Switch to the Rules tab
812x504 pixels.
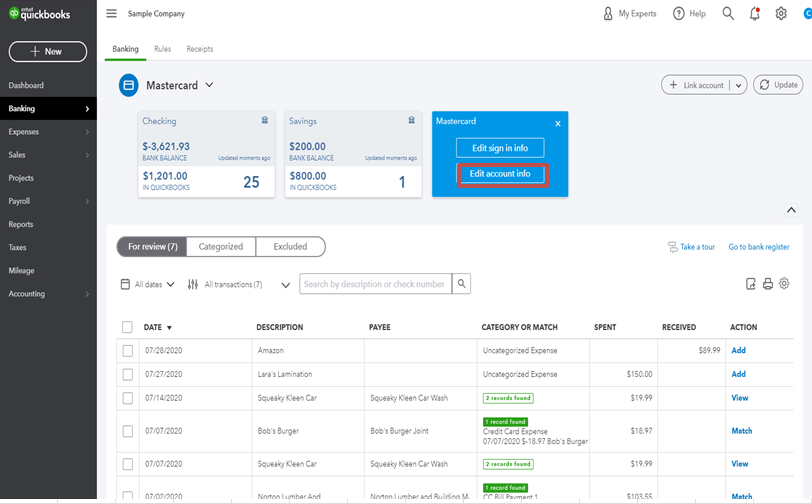tap(162, 49)
